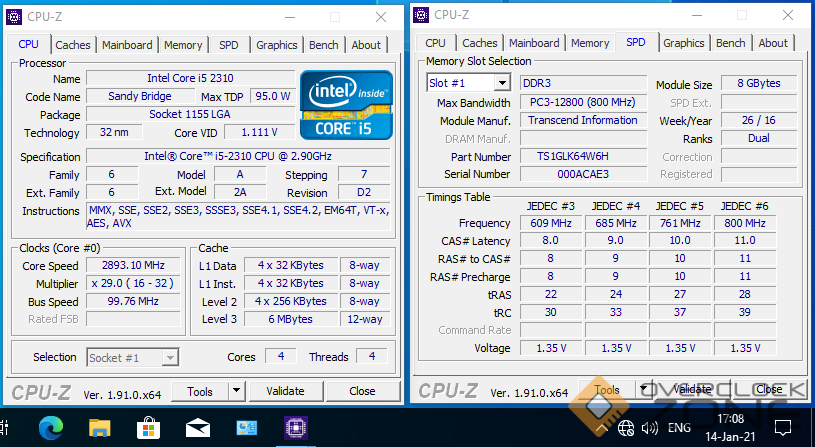The image size is (815, 447).
Task: Click the Multiplier value x 29.0 (16 - 32)
Action: [x=133, y=283]
